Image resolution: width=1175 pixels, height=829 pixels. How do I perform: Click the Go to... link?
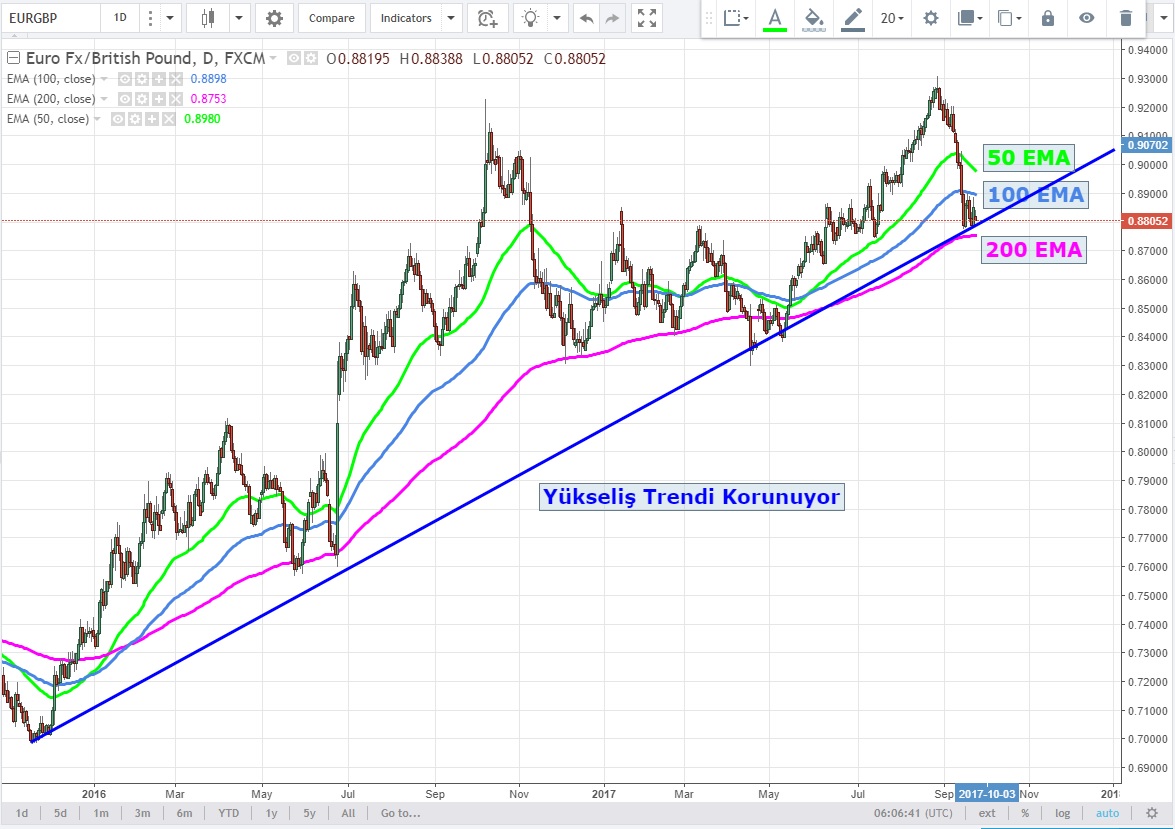click(398, 813)
